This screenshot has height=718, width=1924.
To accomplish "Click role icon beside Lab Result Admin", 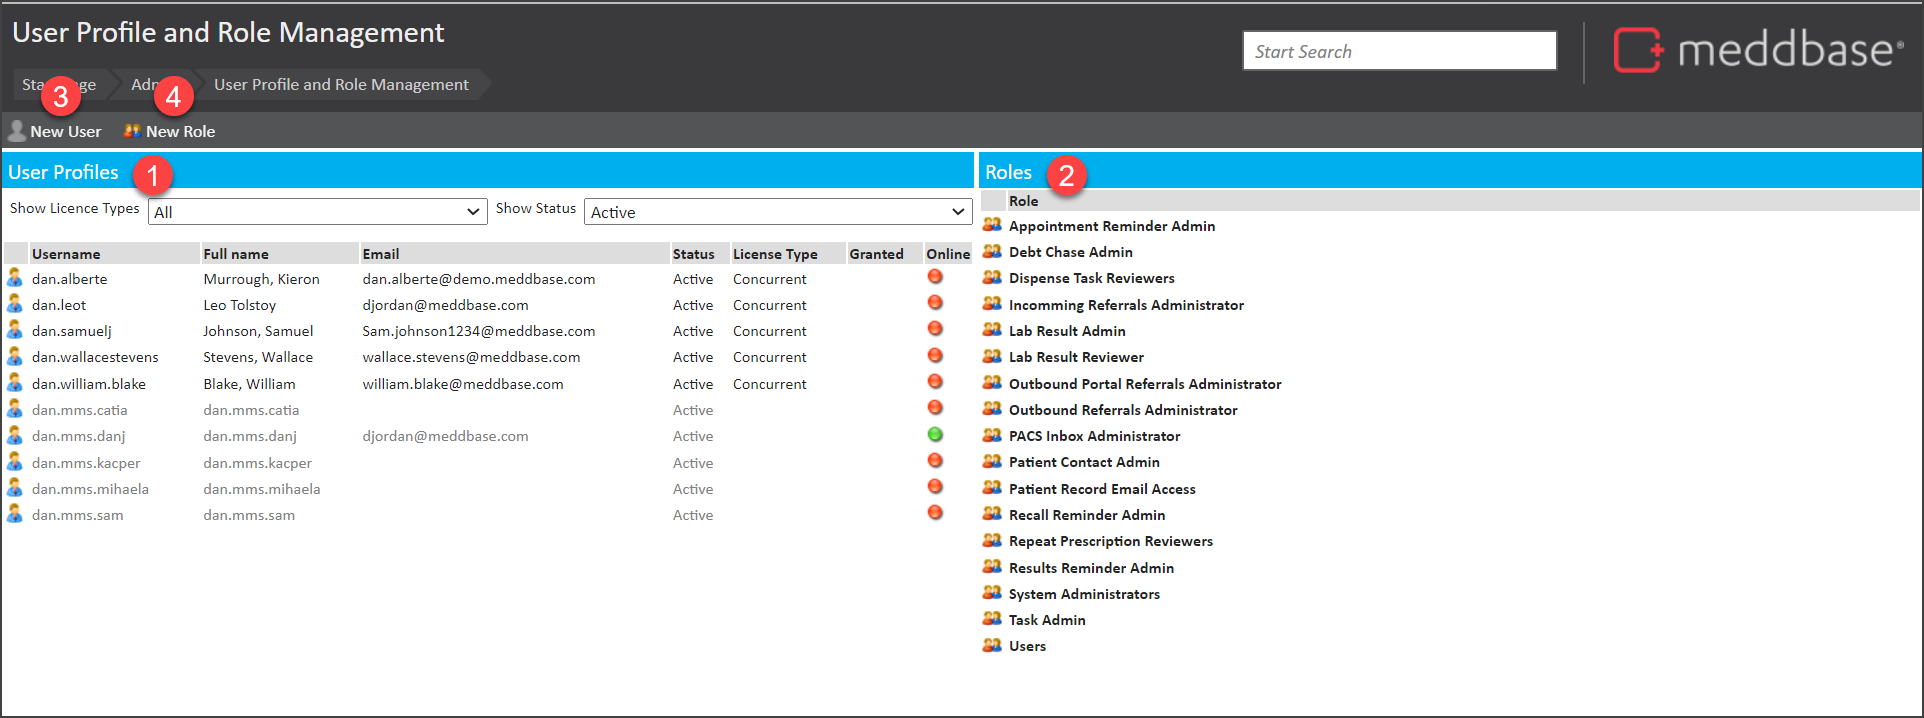I will [x=992, y=330].
